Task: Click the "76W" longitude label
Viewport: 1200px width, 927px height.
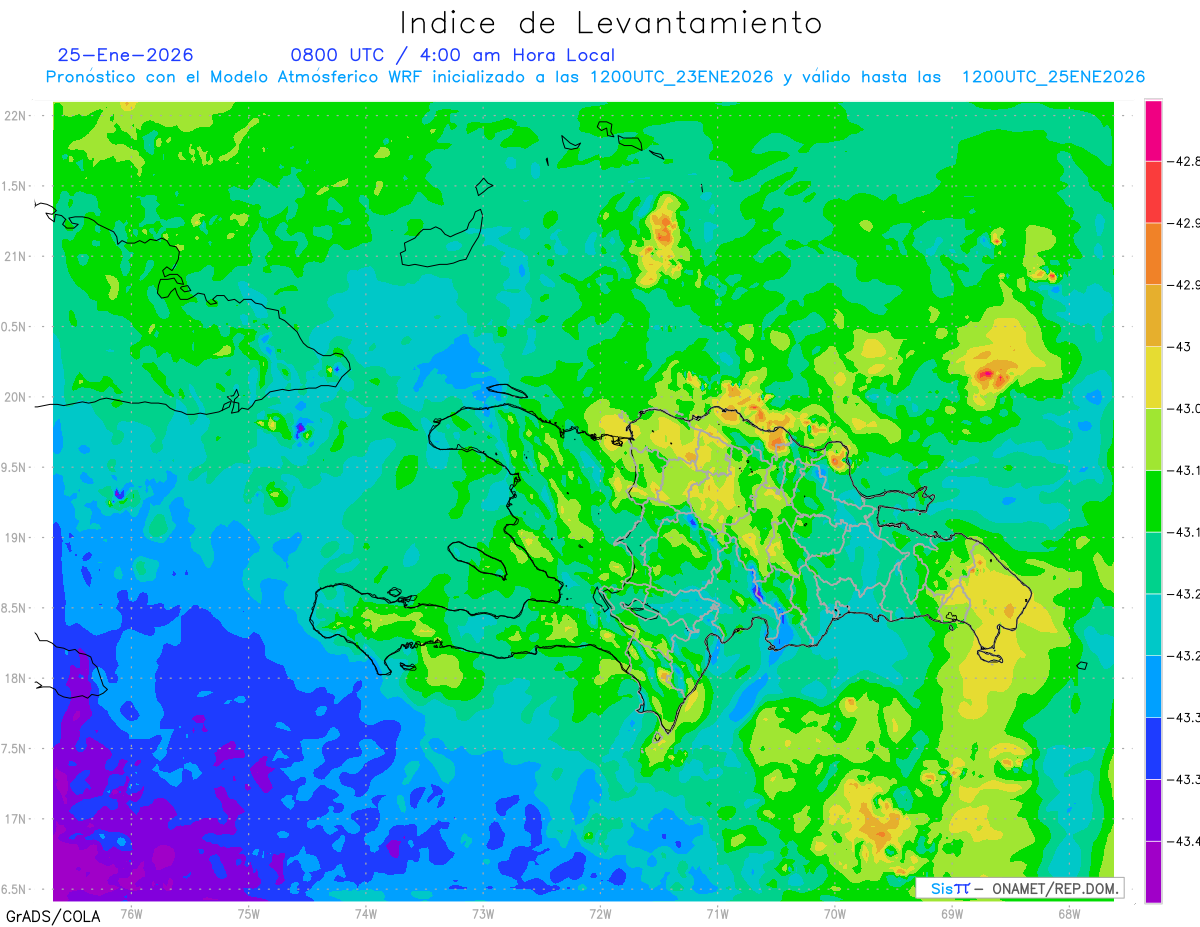Action: point(131,913)
